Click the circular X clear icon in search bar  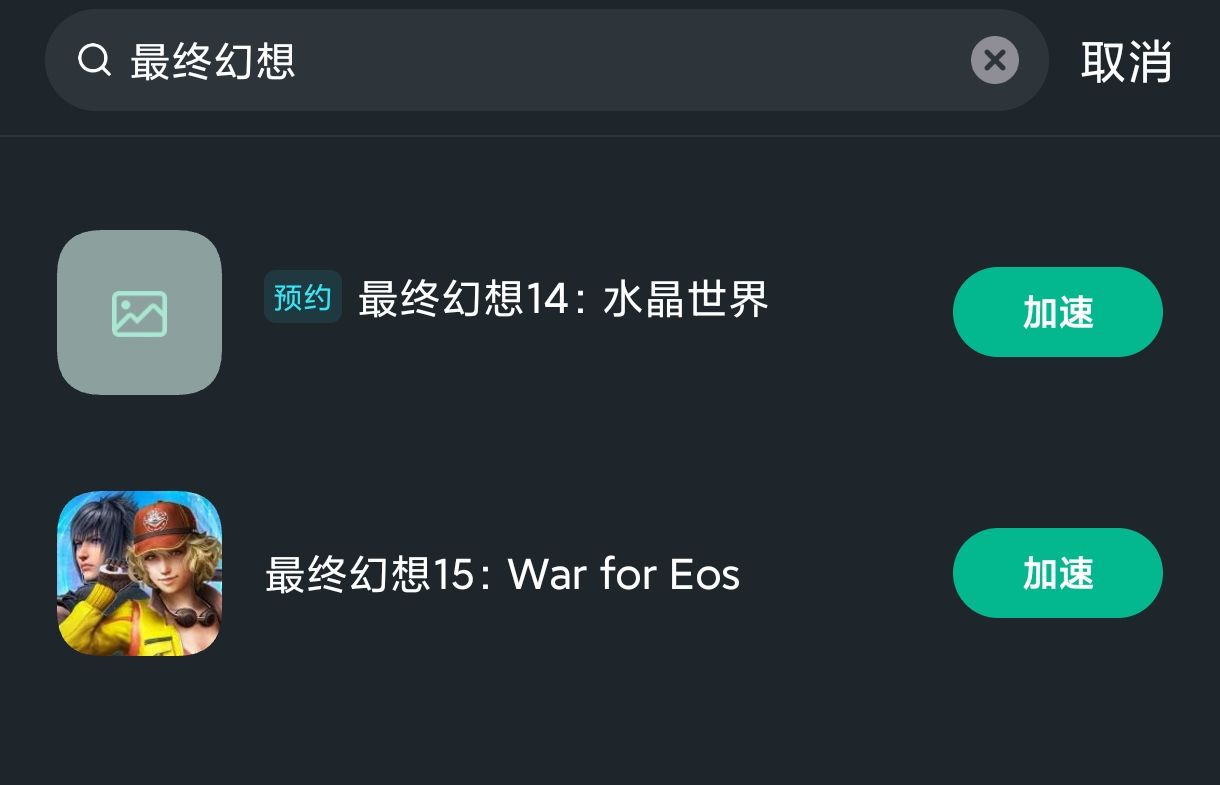[x=995, y=60]
